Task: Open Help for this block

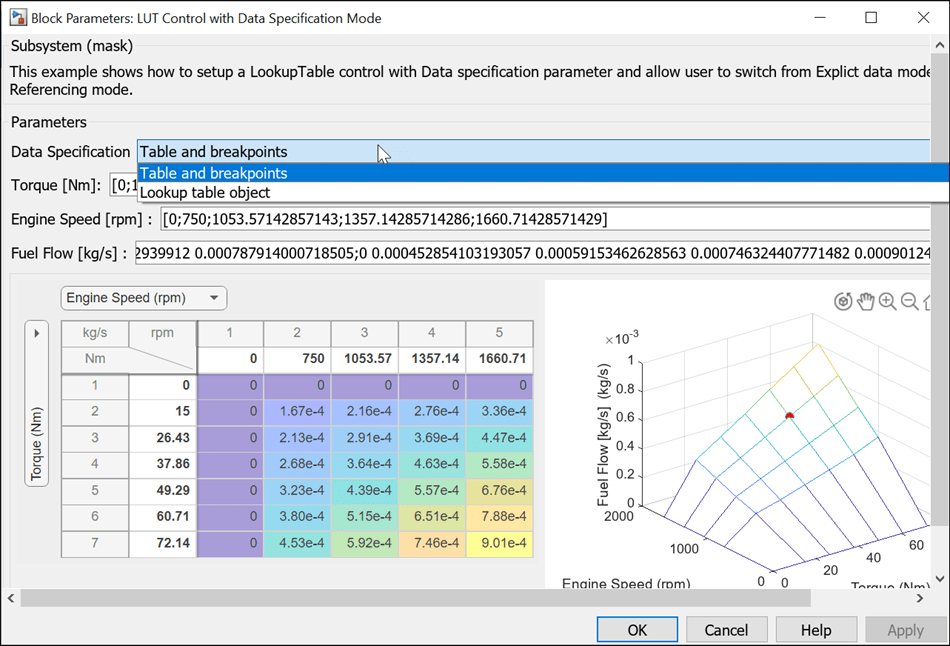Action: [x=816, y=630]
